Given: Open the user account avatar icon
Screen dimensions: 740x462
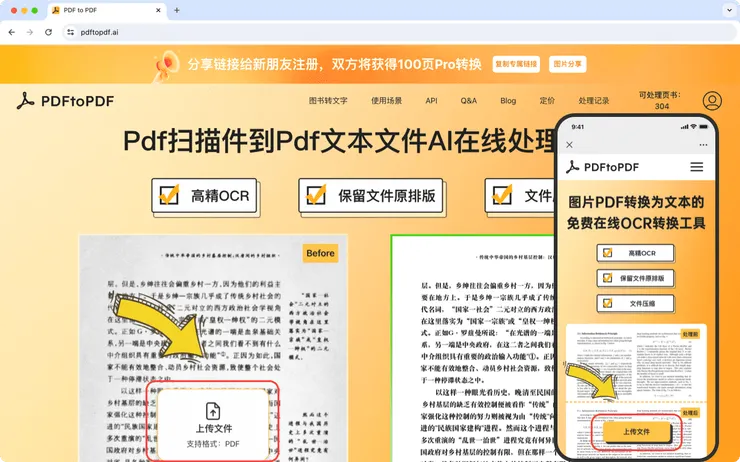Looking at the screenshot, I should tap(712, 101).
